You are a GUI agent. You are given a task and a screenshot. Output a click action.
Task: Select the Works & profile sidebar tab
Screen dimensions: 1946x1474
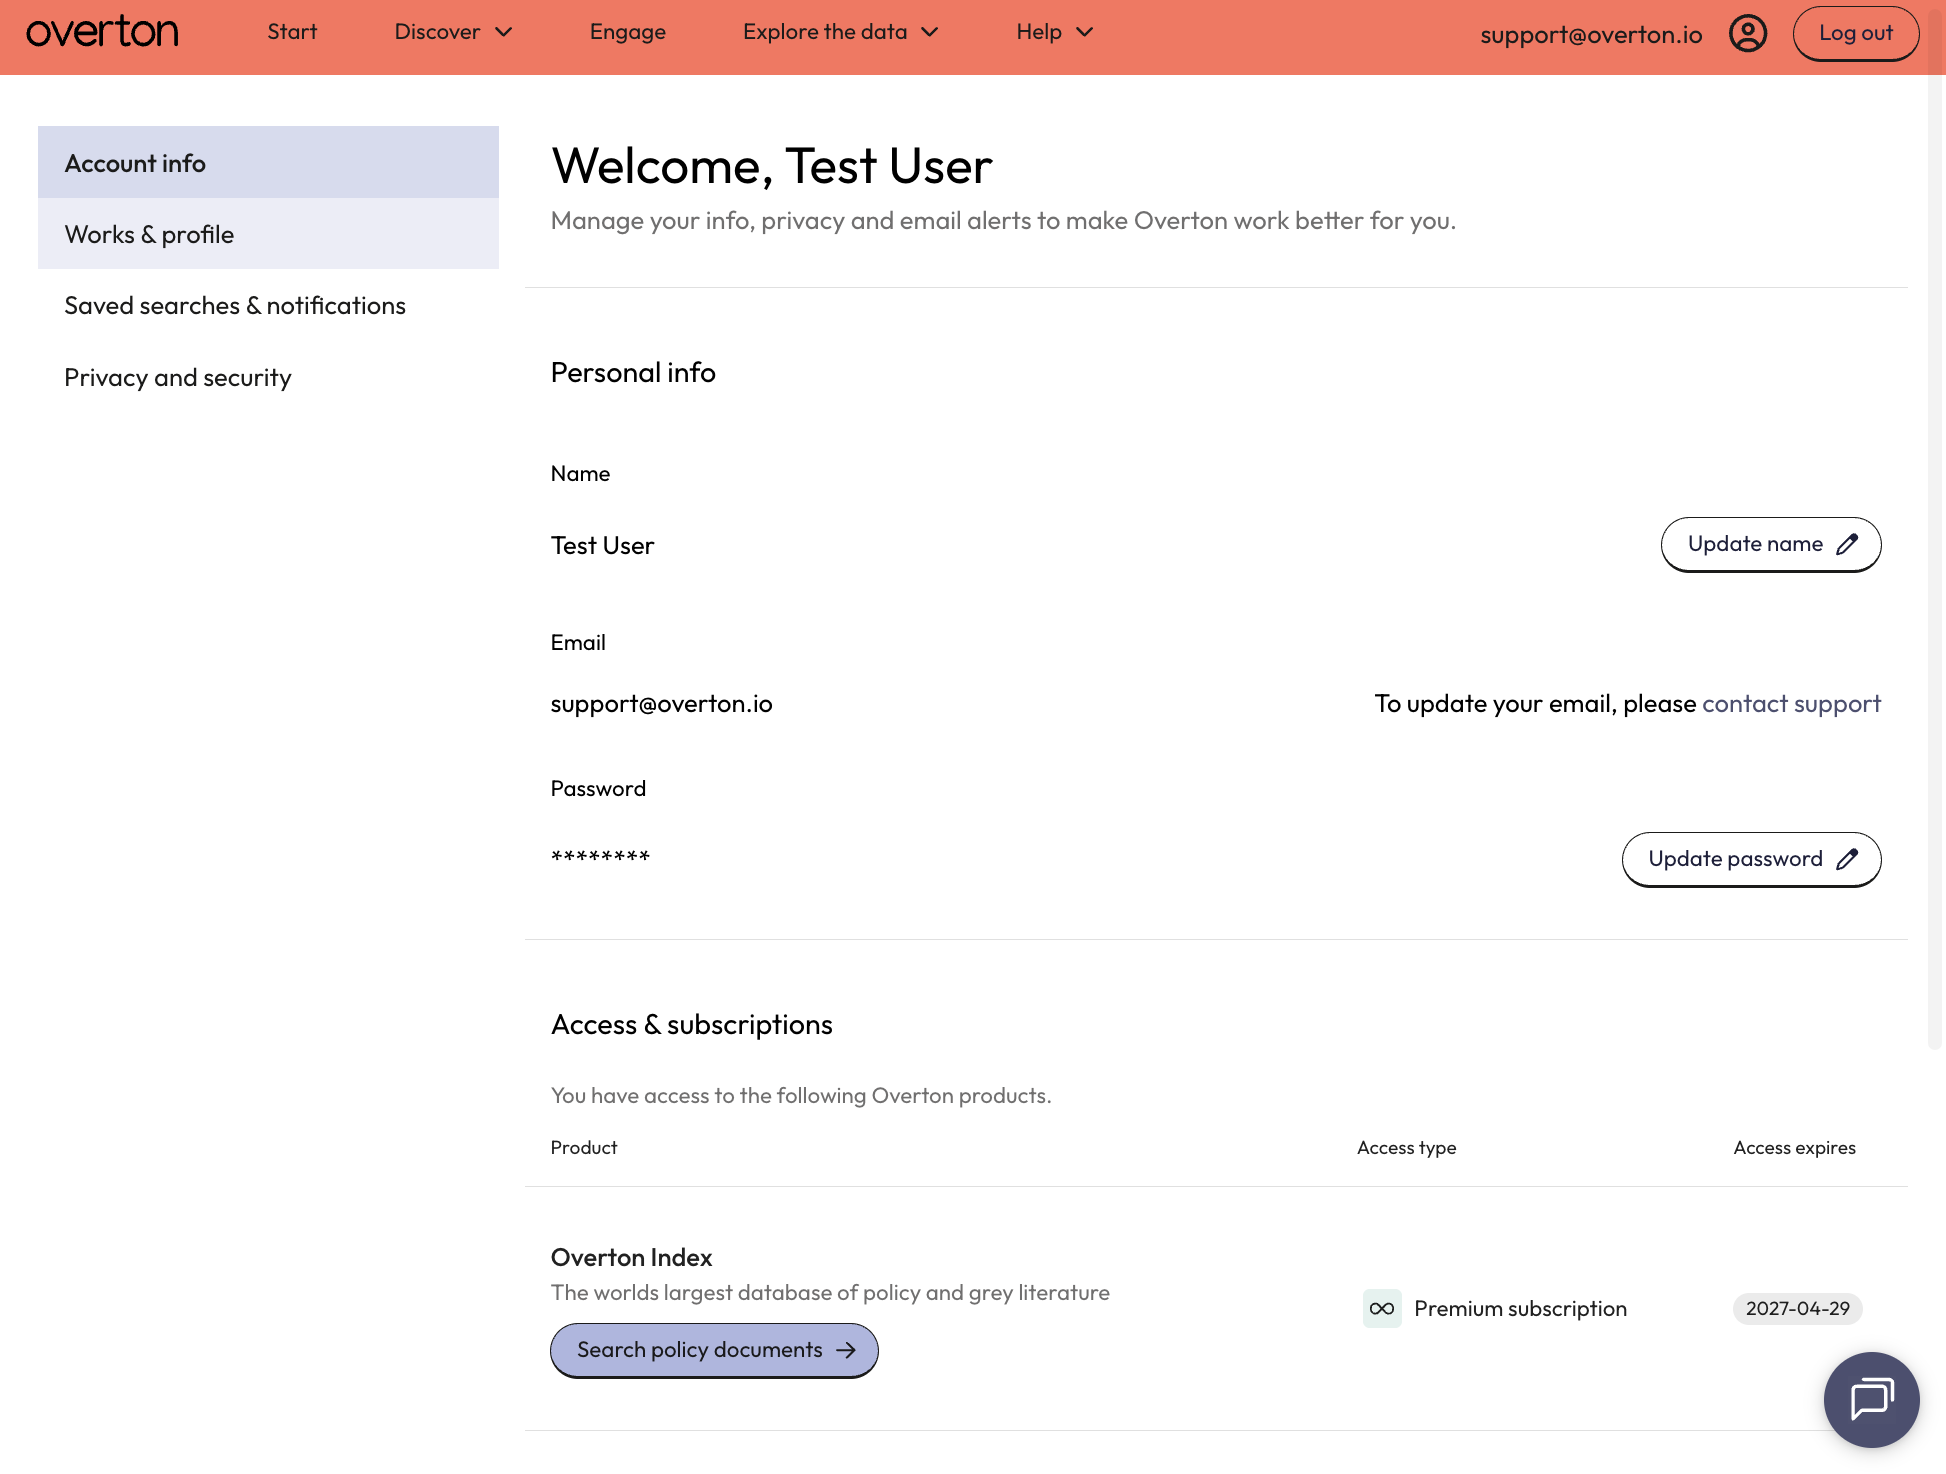pos(268,234)
